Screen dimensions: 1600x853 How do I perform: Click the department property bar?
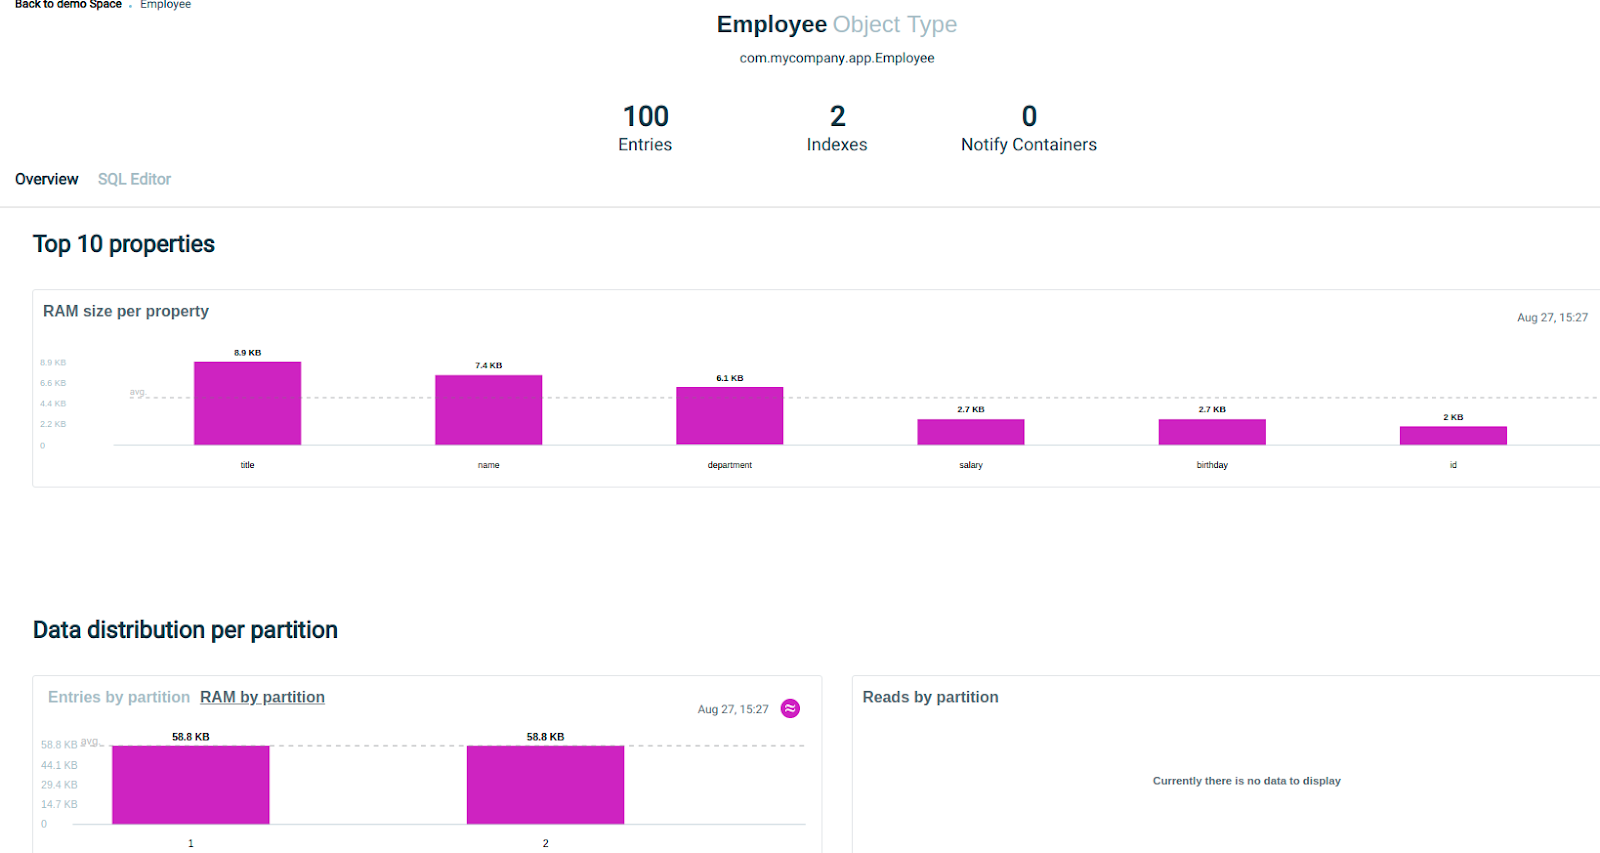pos(729,416)
